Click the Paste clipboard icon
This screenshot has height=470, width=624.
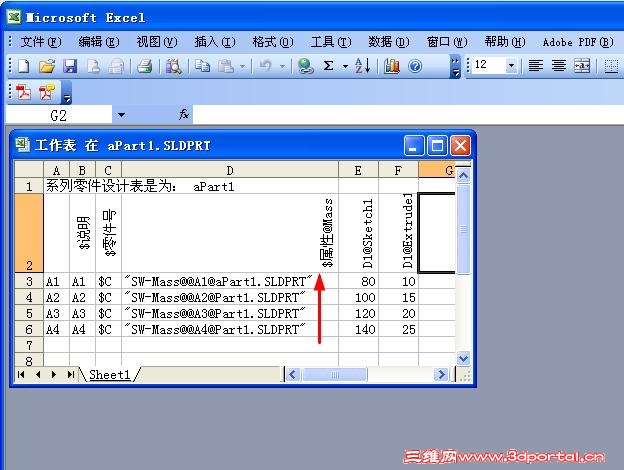[x=226, y=66]
